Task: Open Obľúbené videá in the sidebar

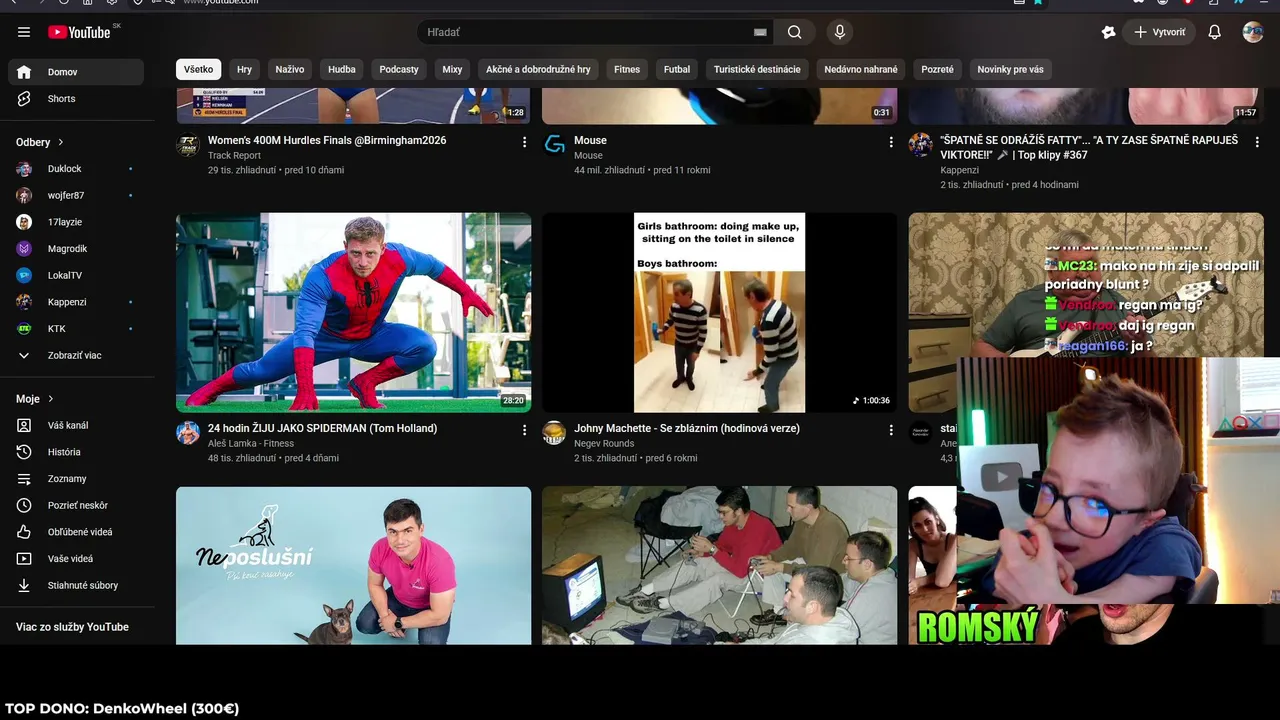Action: 76,532
